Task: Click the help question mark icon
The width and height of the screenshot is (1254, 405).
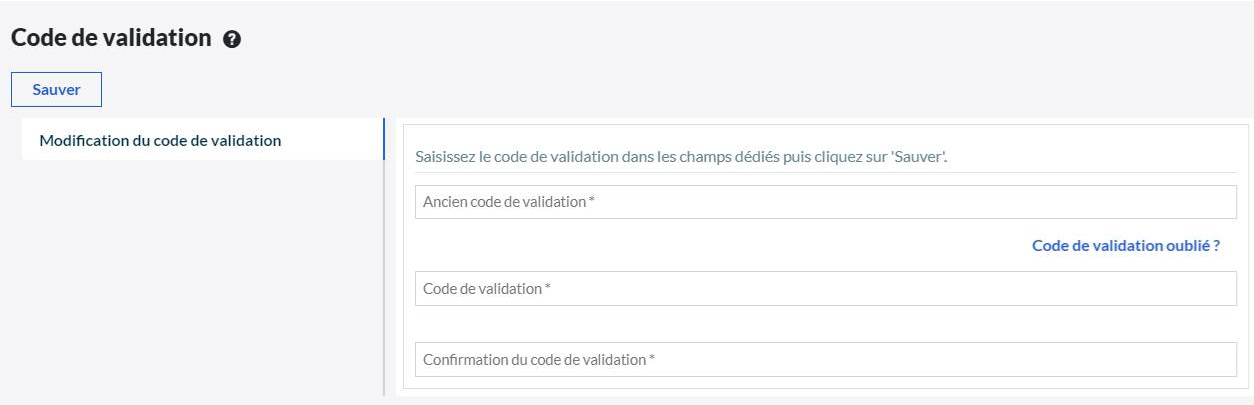Action: (233, 40)
